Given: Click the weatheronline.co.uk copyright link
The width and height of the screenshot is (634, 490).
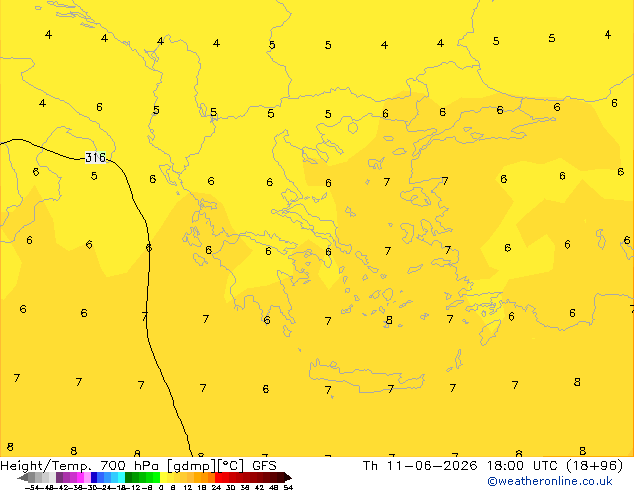Looking at the screenshot, I should (x=550, y=481).
